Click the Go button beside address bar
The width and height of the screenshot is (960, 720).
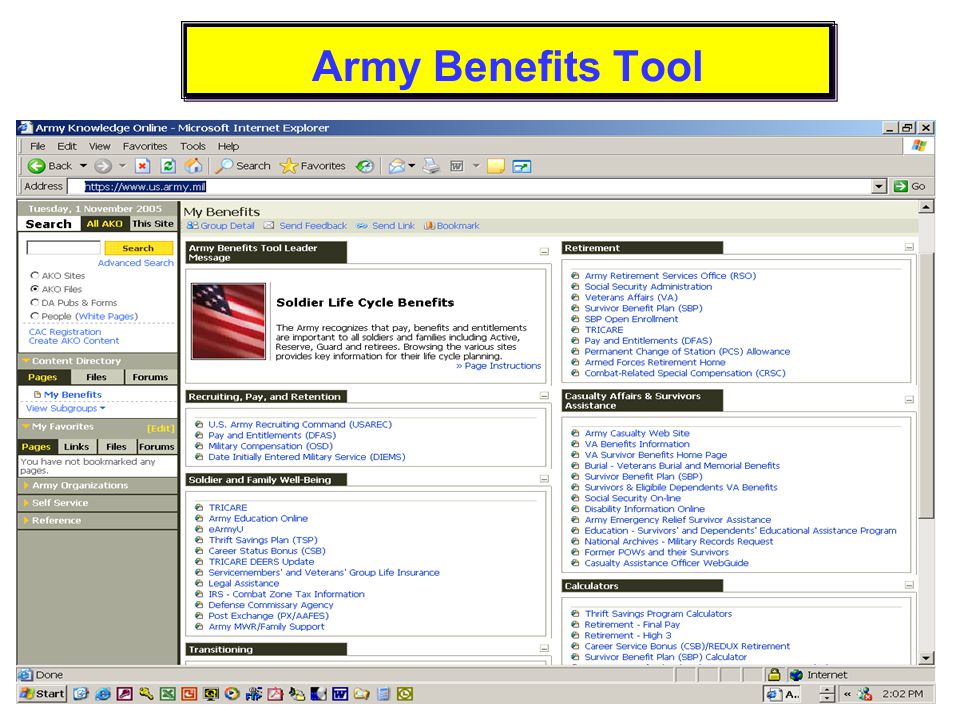[x=910, y=186]
